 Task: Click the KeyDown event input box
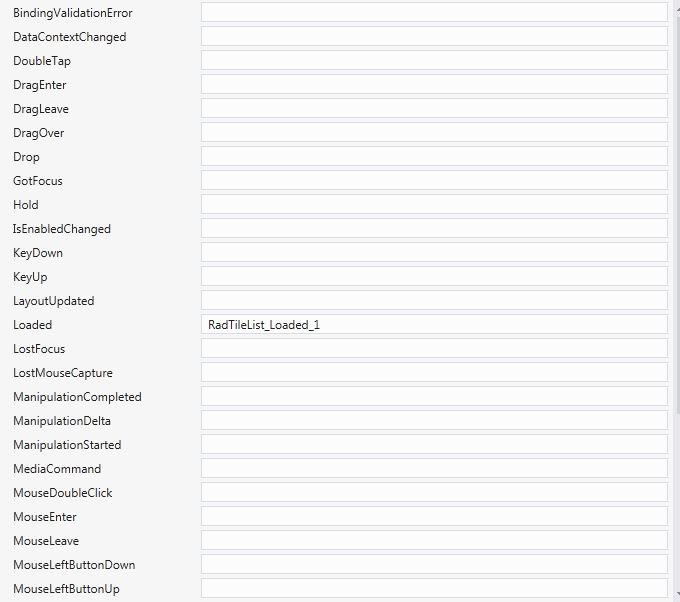(434, 252)
